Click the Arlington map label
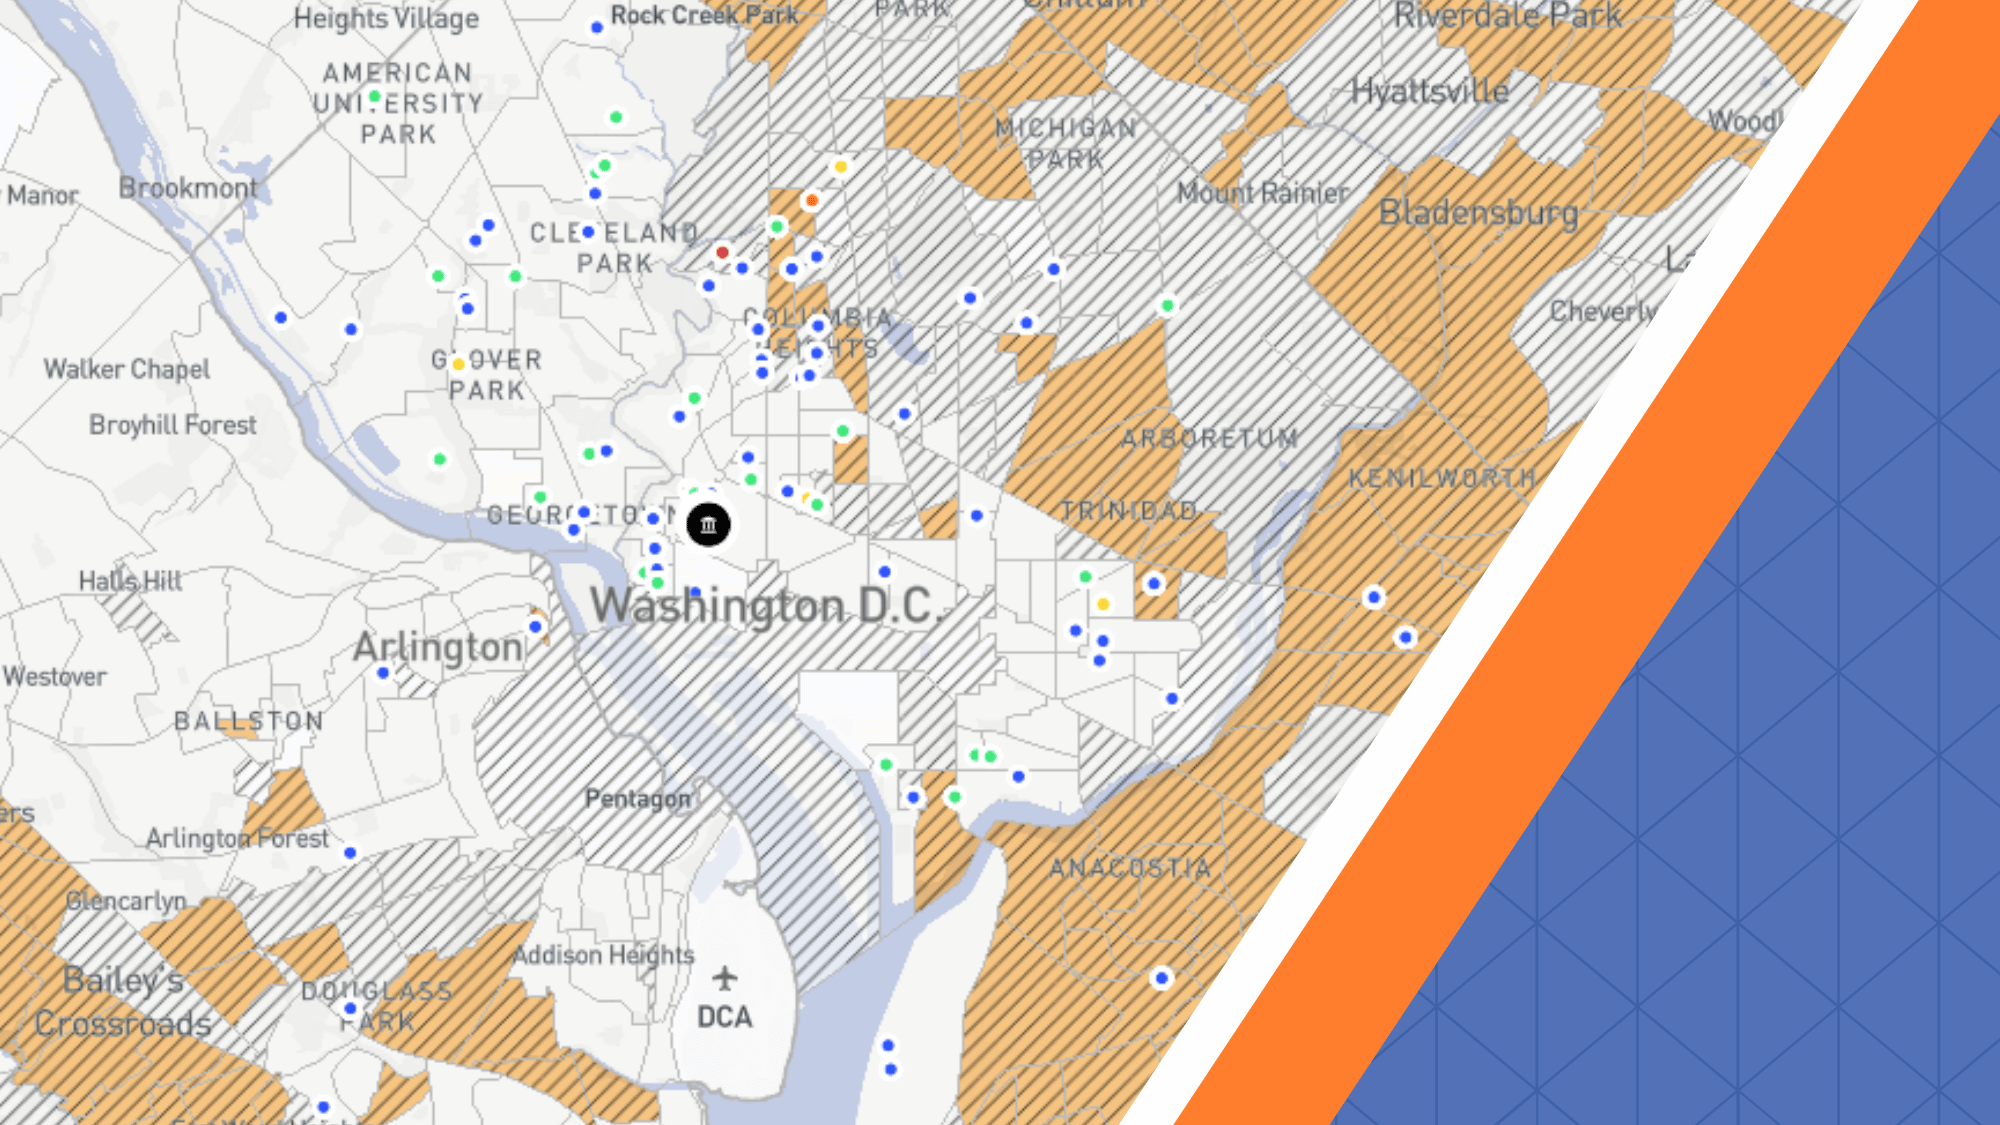 pyautogui.click(x=438, y=648)
